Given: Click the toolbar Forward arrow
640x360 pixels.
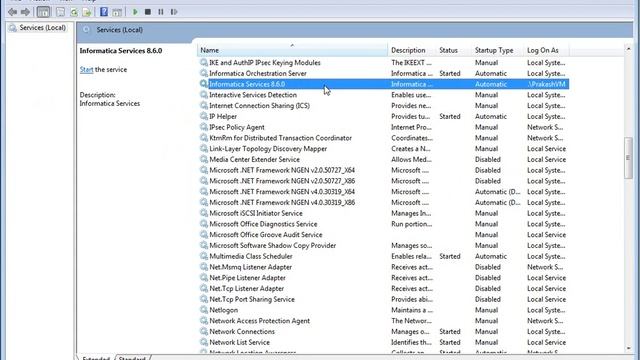Looking at the screenshot, I should coord(26,12).
